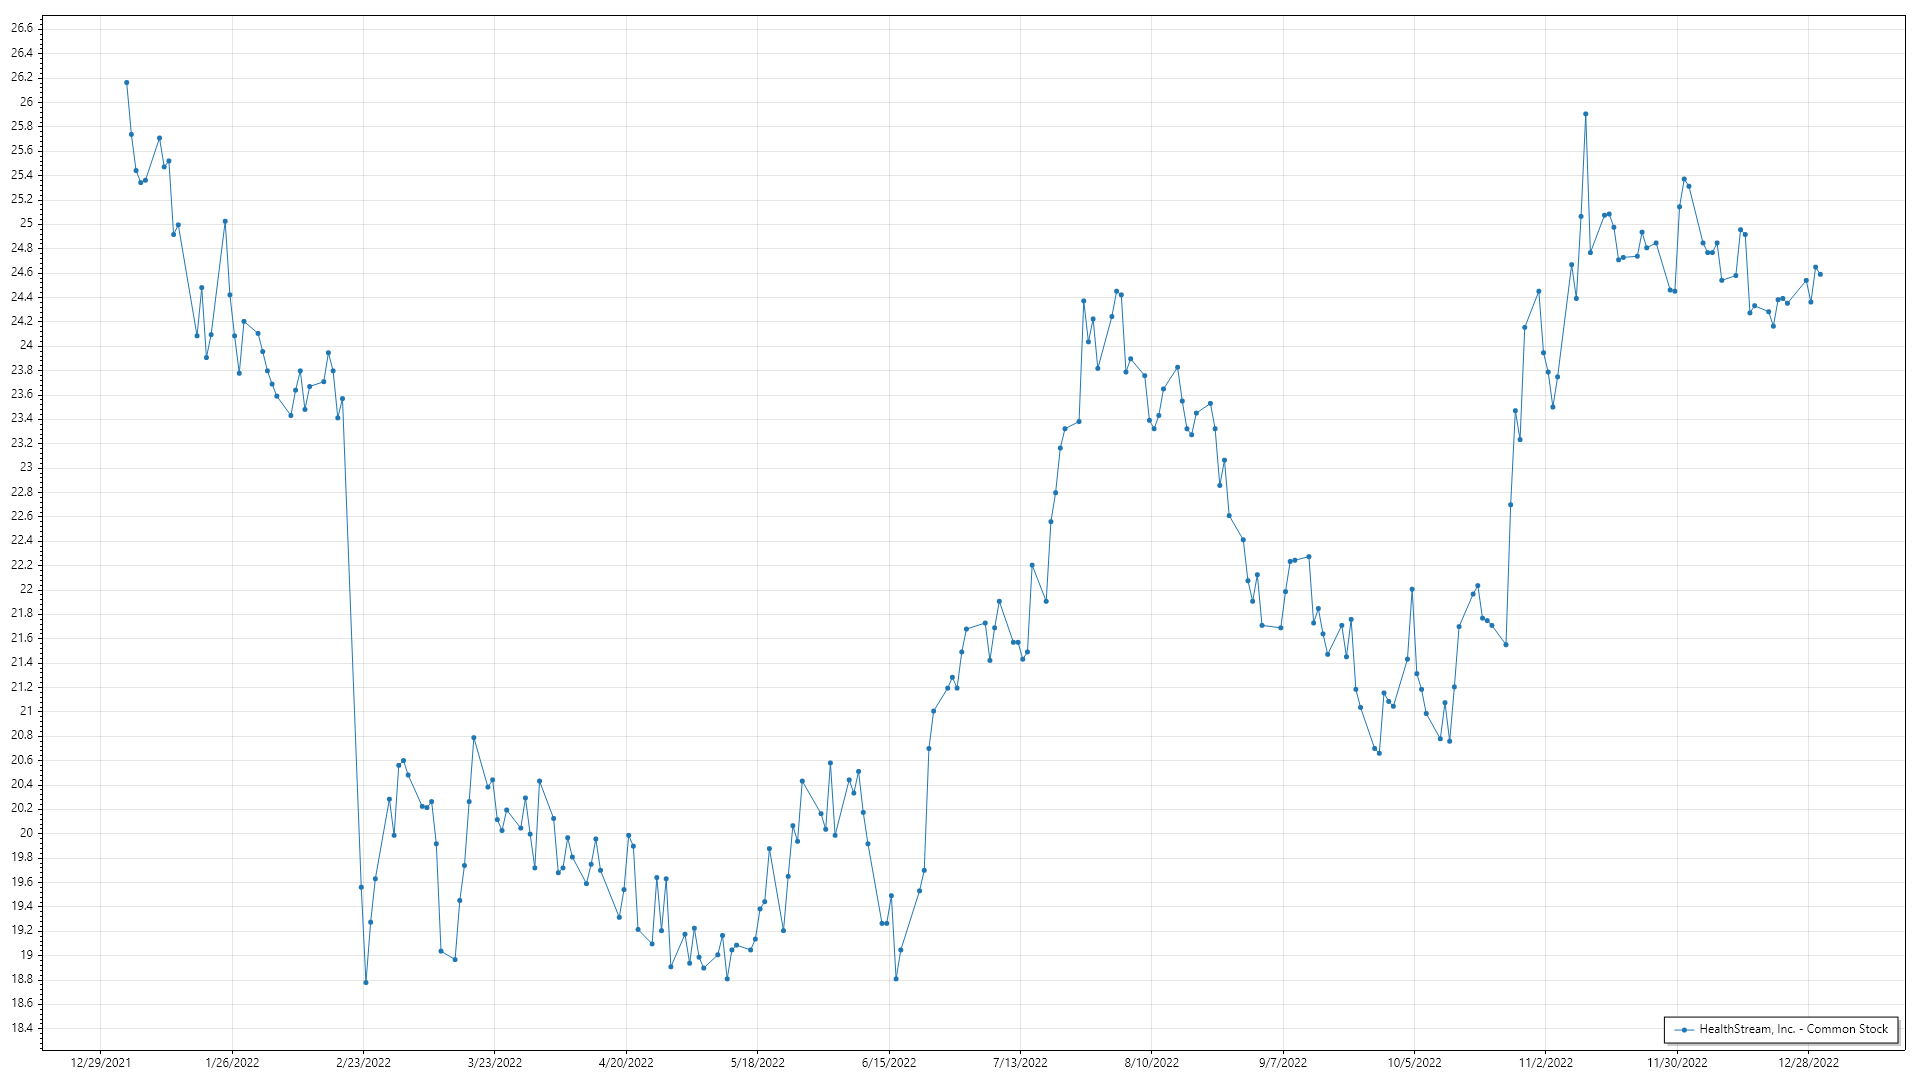Click the November peak point near 25.9

(1585, 114)
